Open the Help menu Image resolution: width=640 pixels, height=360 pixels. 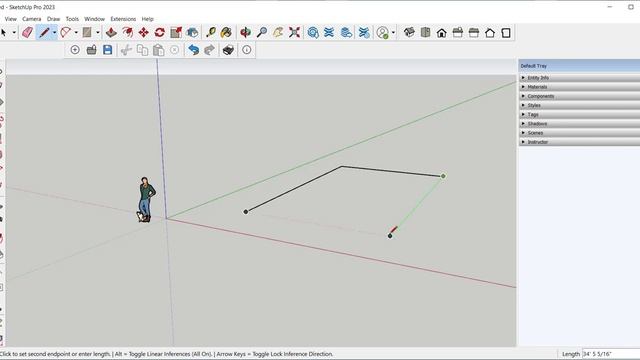147,19
